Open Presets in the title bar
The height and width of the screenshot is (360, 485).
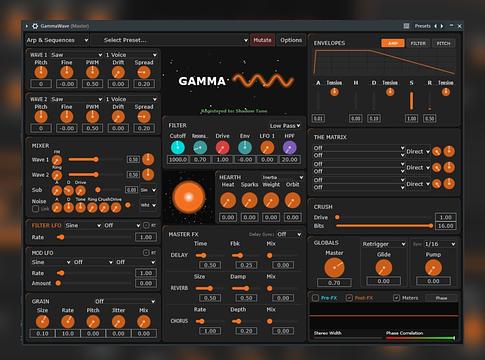point(423,26)
